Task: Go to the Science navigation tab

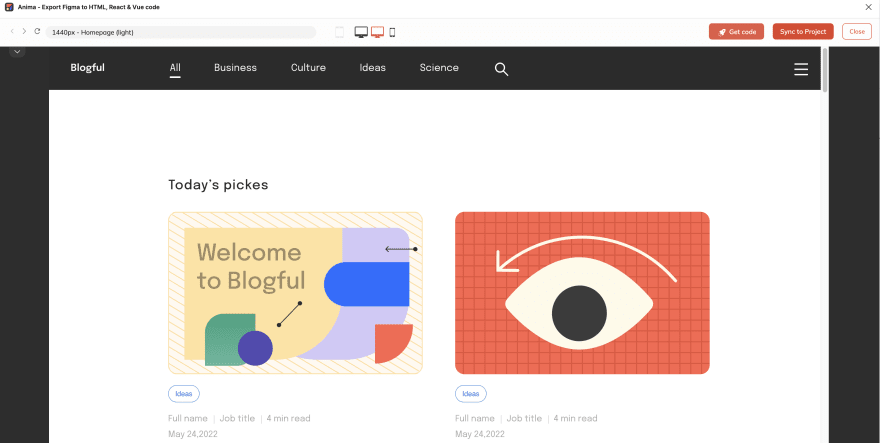Action: pyautogui.click(x=439, y=68)
